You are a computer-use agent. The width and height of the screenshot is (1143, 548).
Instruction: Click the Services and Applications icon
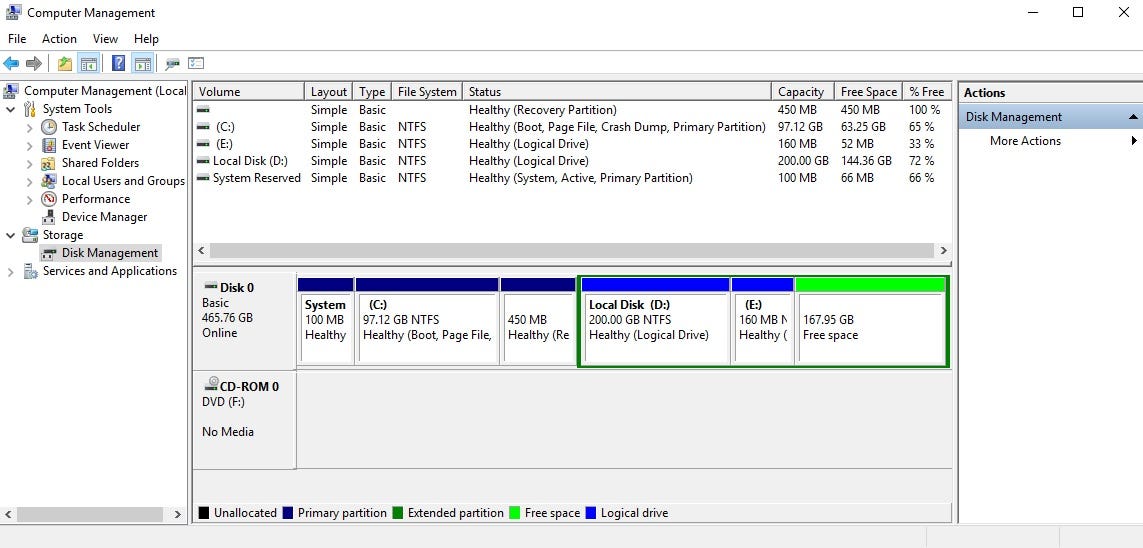pos(30,271)
